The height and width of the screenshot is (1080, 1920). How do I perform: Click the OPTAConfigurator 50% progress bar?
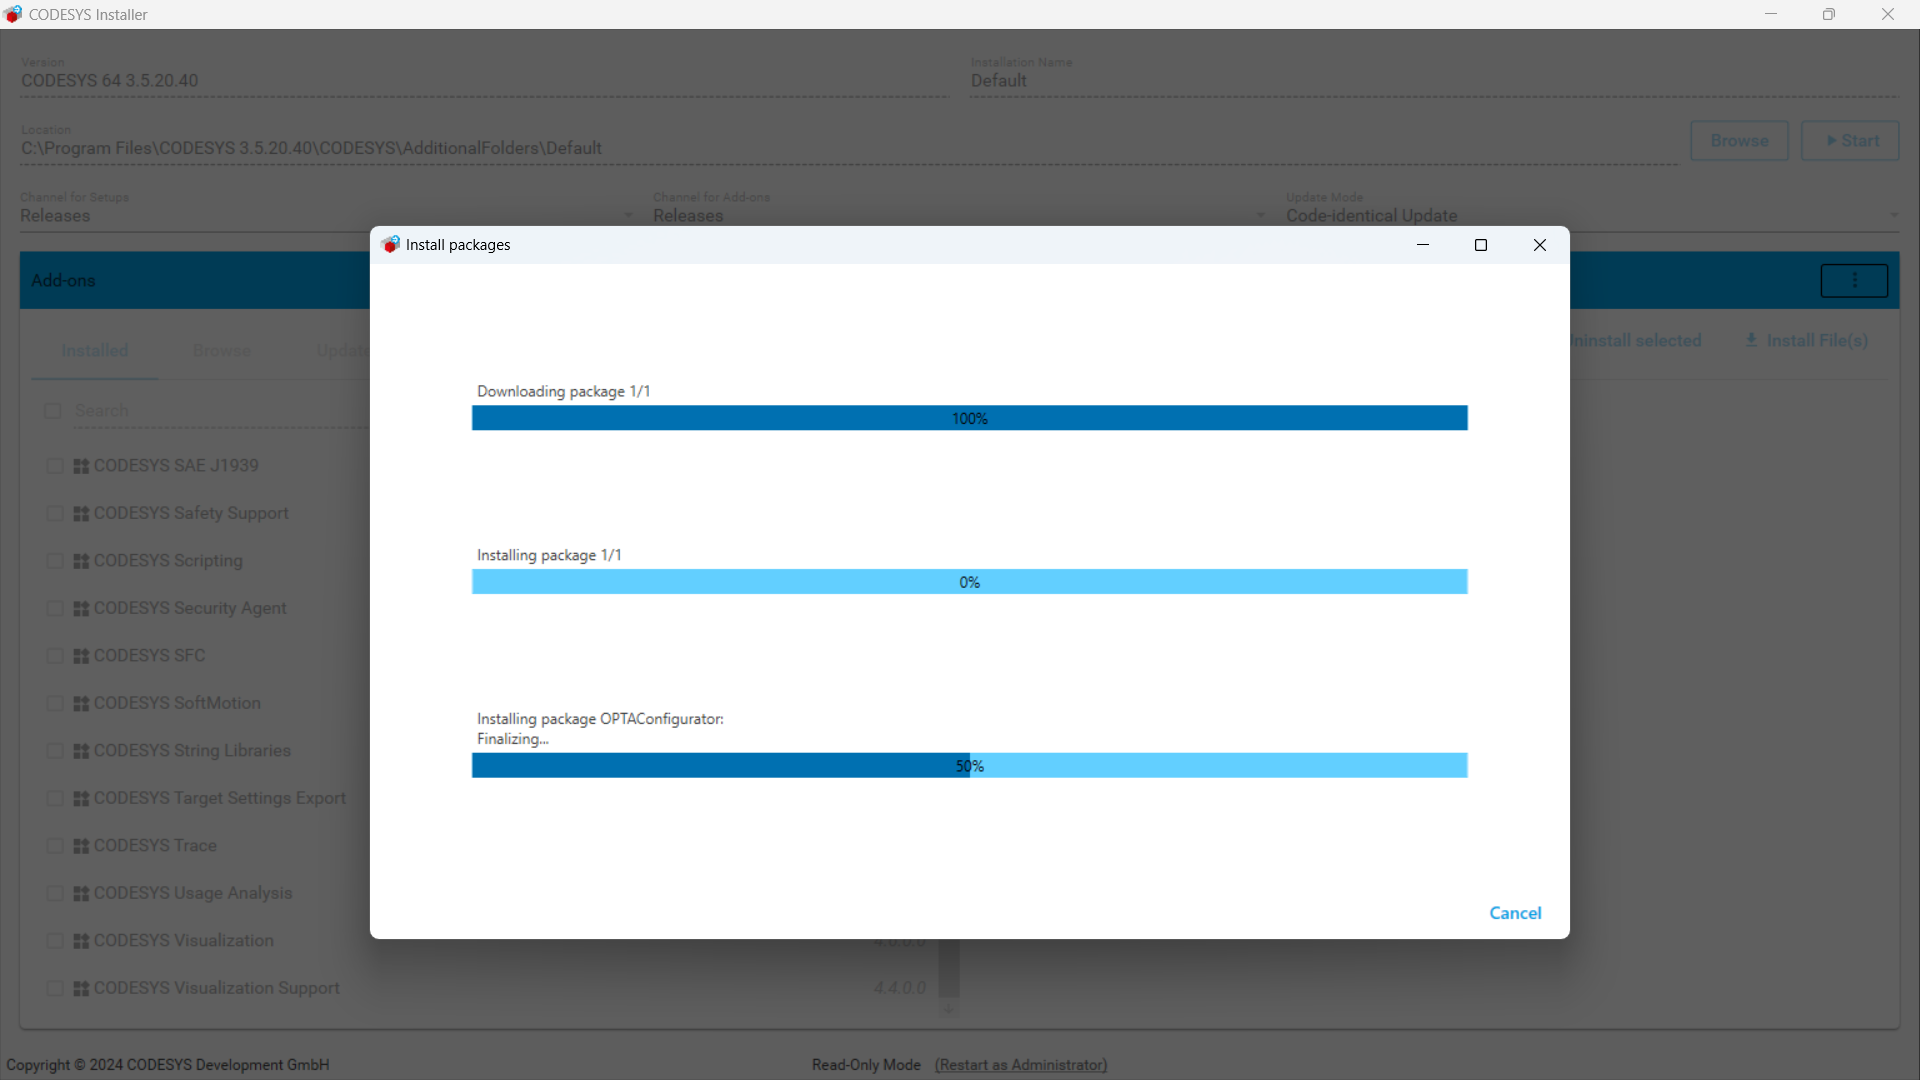click(x=969, y=766)
